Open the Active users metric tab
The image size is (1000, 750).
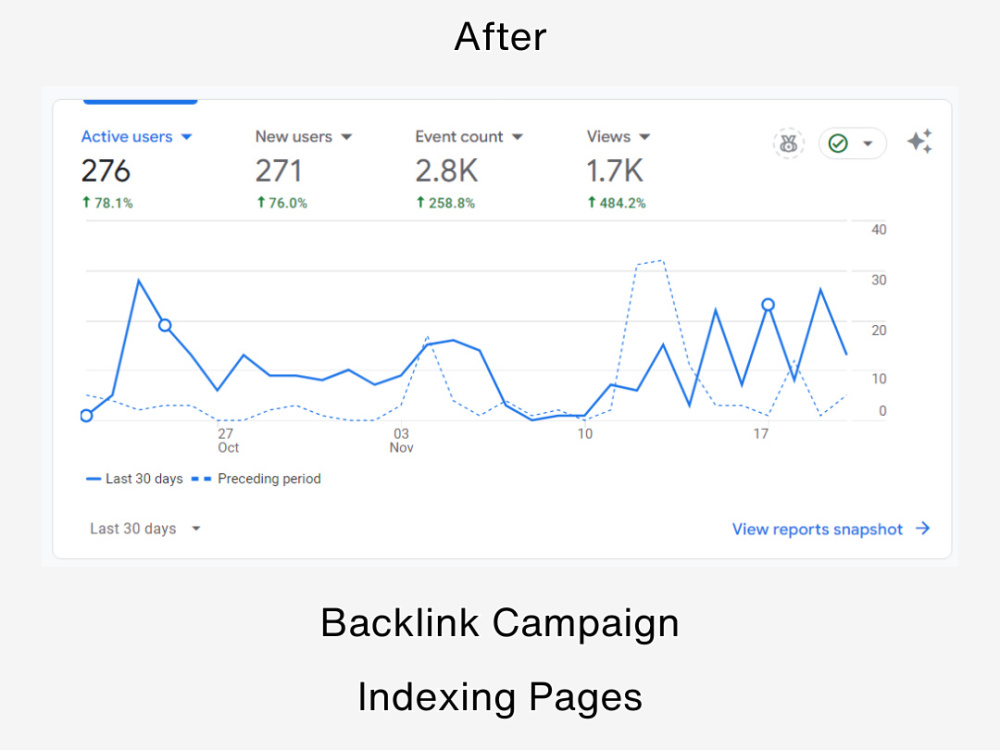(126, 136)
